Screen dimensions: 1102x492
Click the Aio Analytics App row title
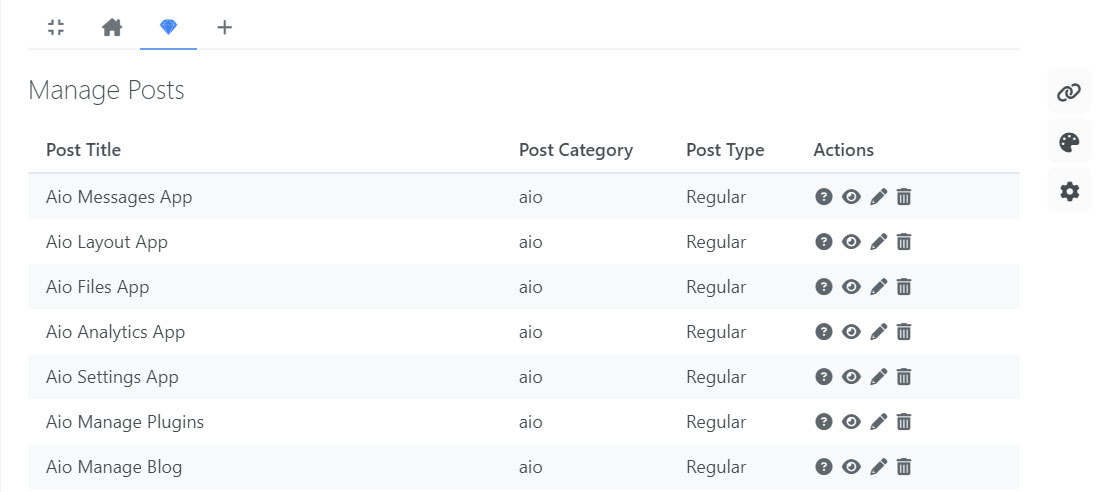click(115, 332)
